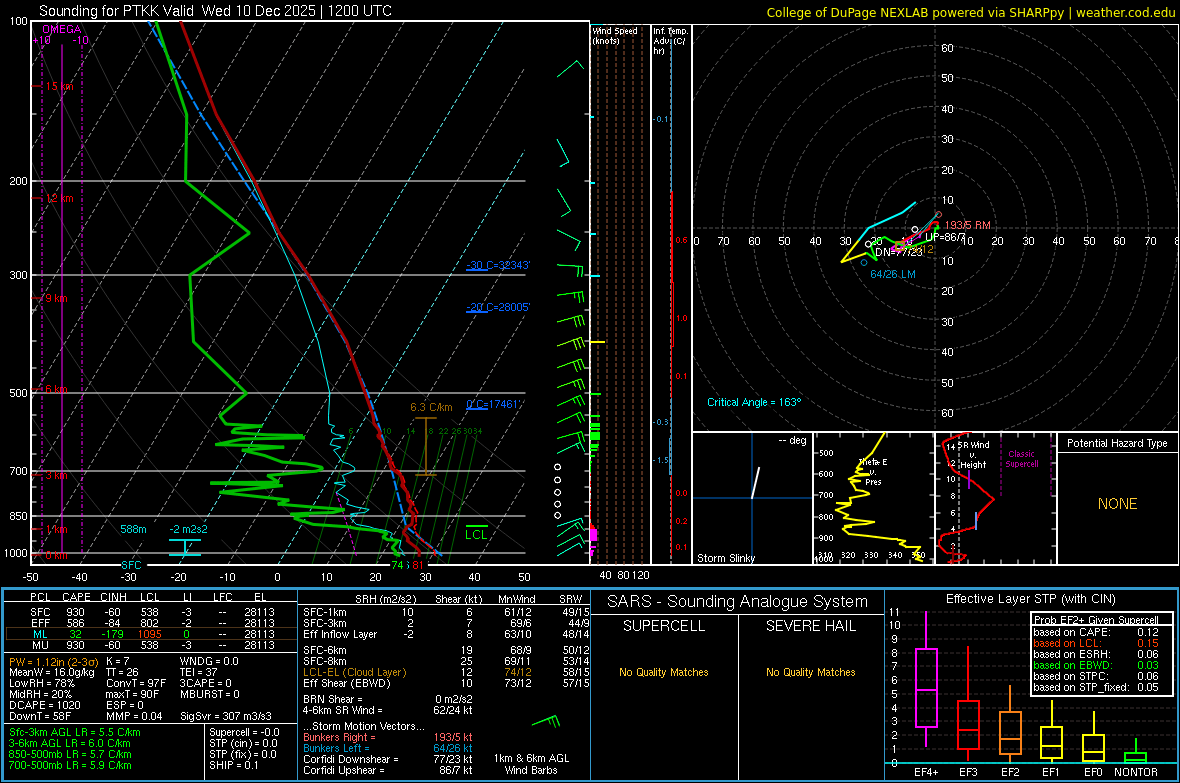Select the 'Critical Angle = 163°' text
Viewport: 1180px width, 783px height.
[754, 403]
